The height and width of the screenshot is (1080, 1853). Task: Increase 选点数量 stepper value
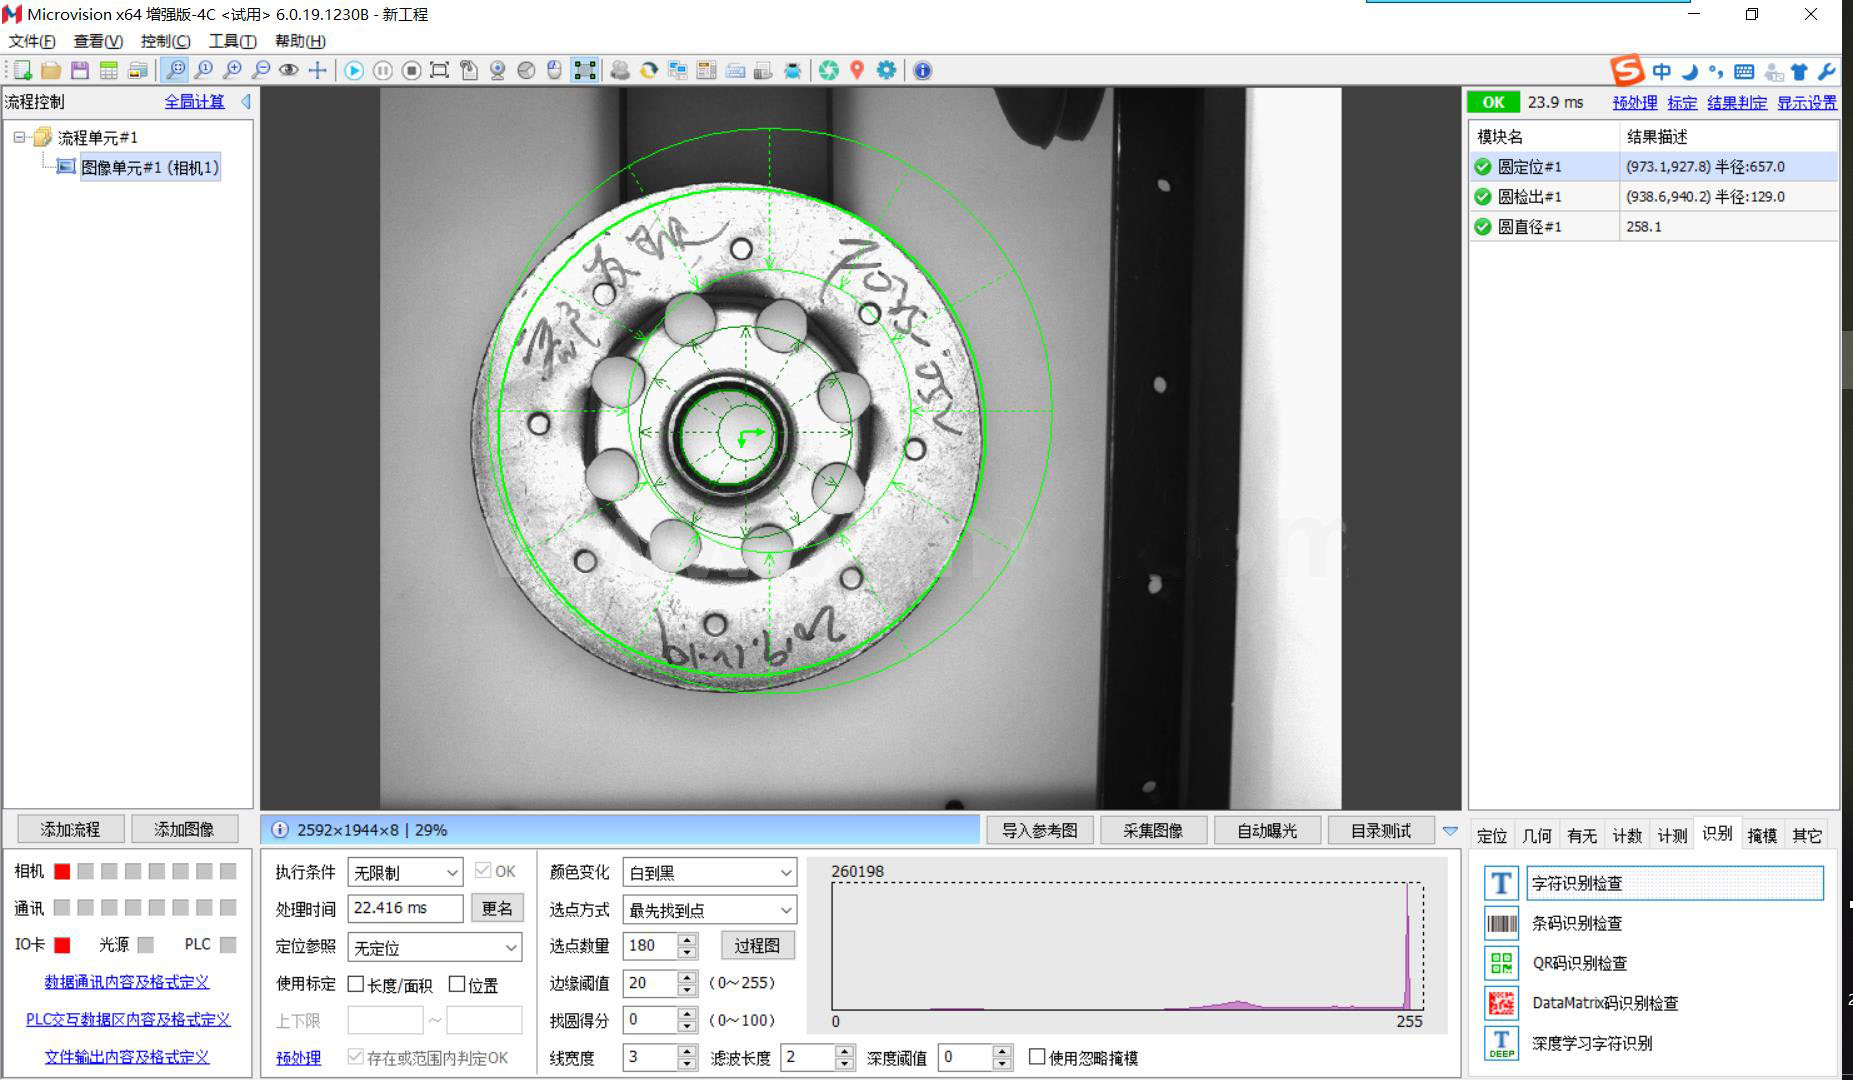click(x=687, y=939)
